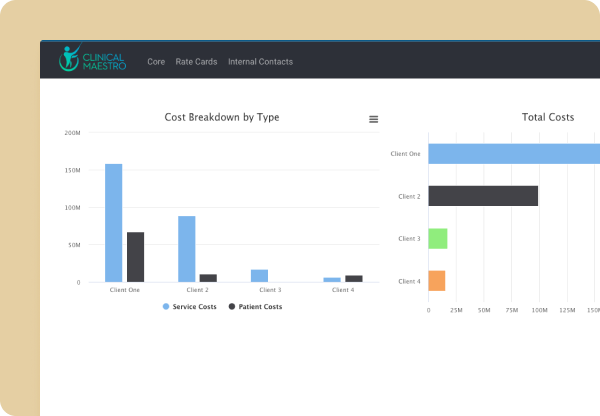Open the Core menu item

coord(156,62)
